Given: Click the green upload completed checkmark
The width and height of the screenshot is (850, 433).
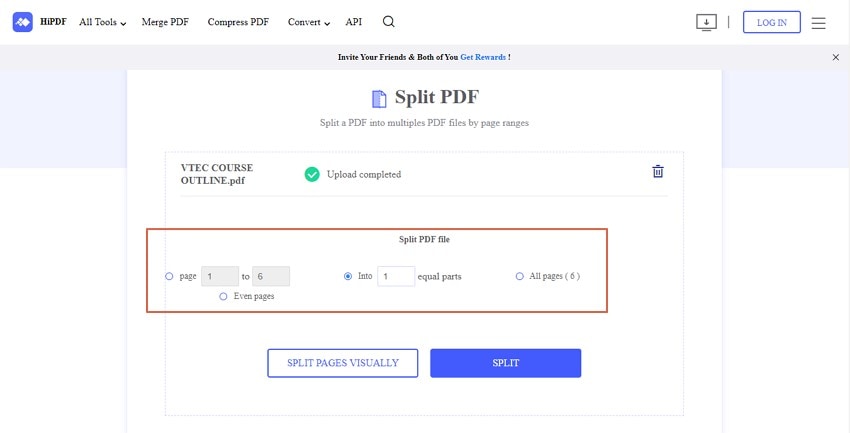Looking at the screenshot, I should pos(312,174).
